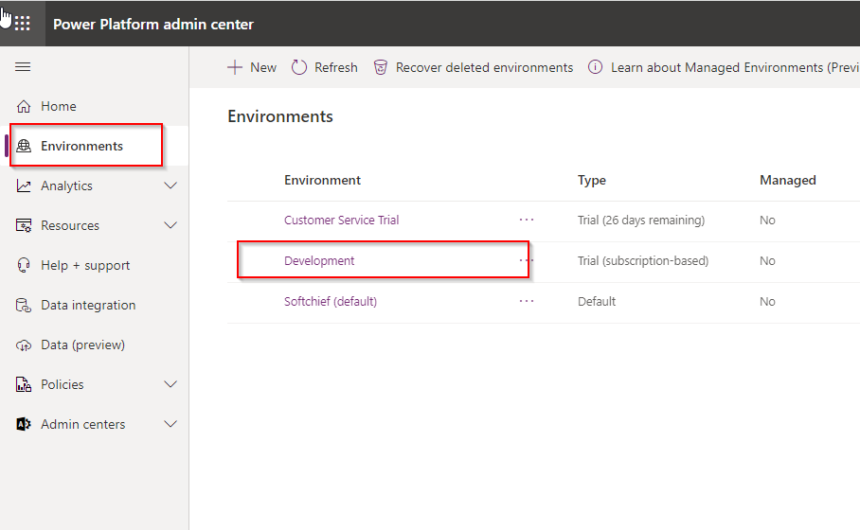Expand the Policies menu chevron

[171, 385]
